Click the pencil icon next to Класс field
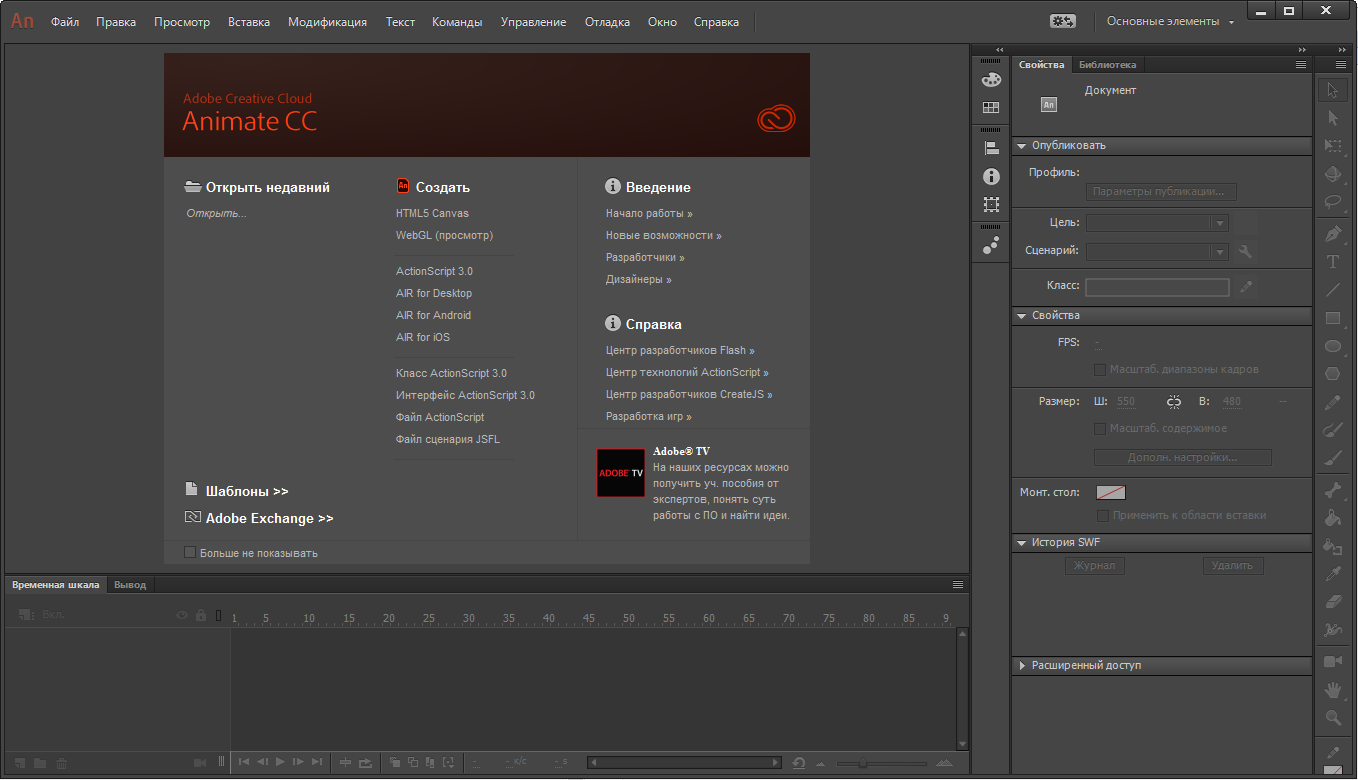Image resolution: width=1358 pixels, height=780 pixels. tap(1246, 286)
